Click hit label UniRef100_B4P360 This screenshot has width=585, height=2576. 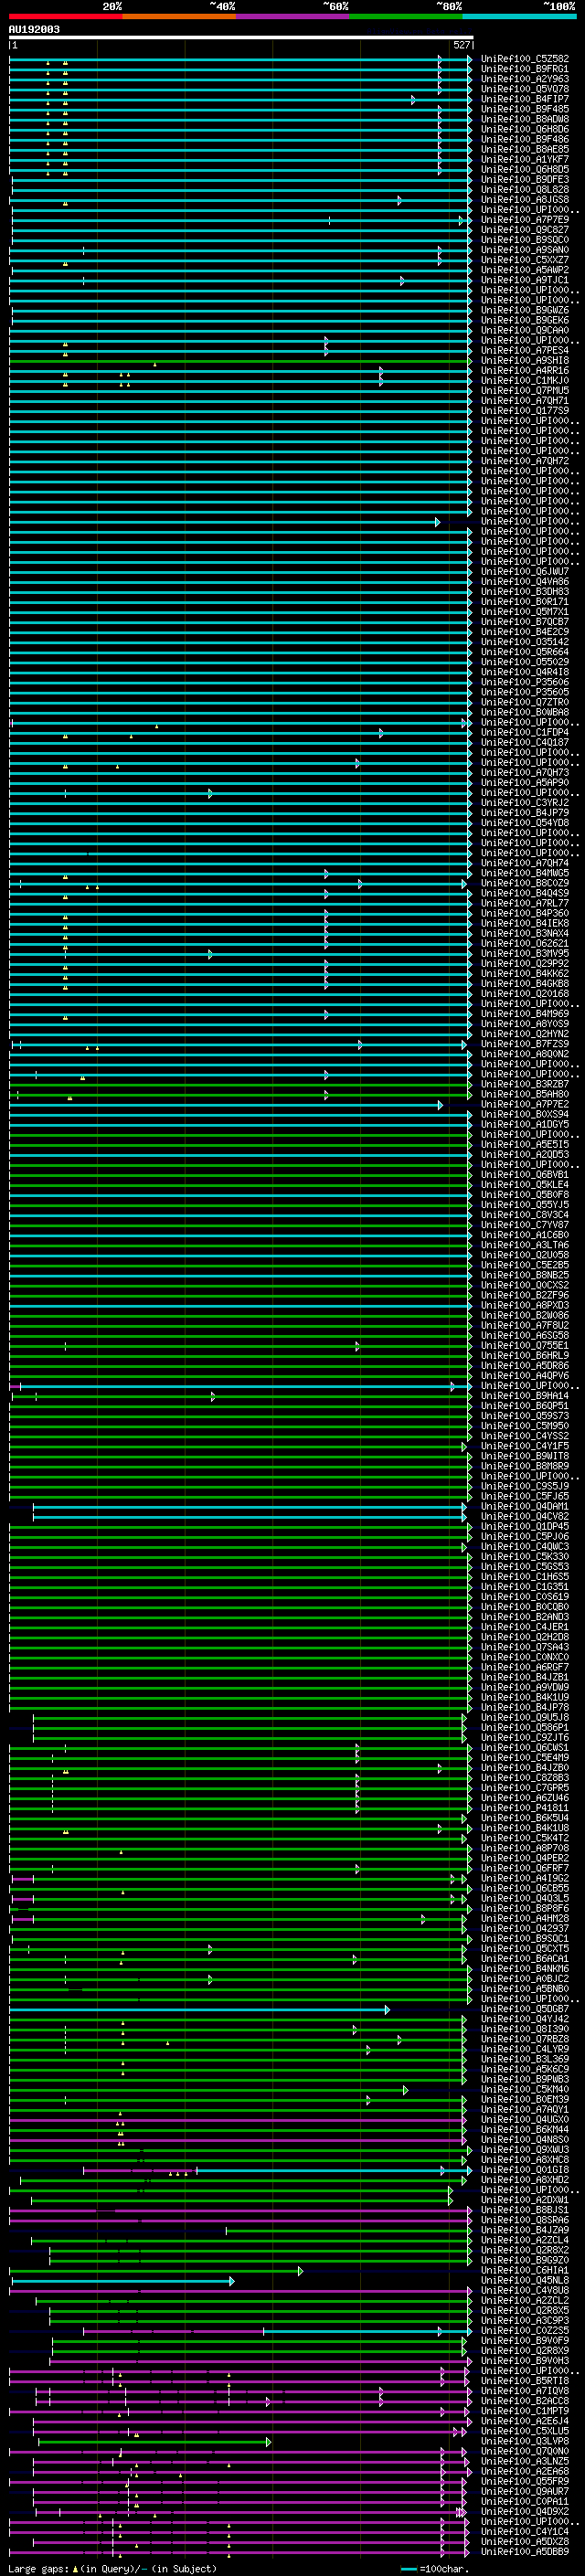(525, 913)
